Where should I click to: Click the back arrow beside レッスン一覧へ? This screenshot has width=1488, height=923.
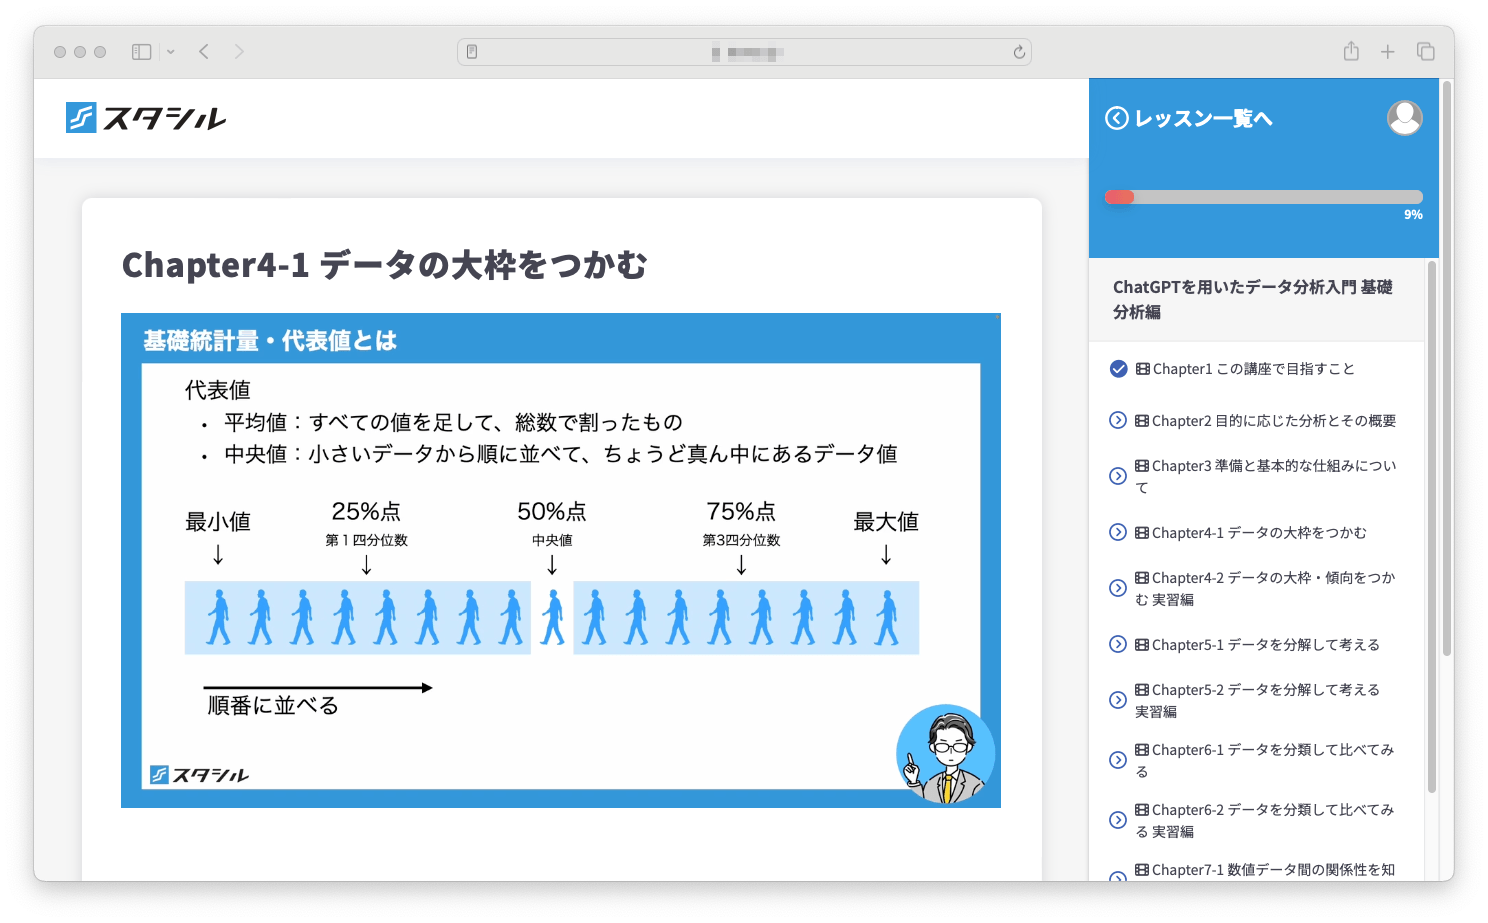(x=1116, y=118)
